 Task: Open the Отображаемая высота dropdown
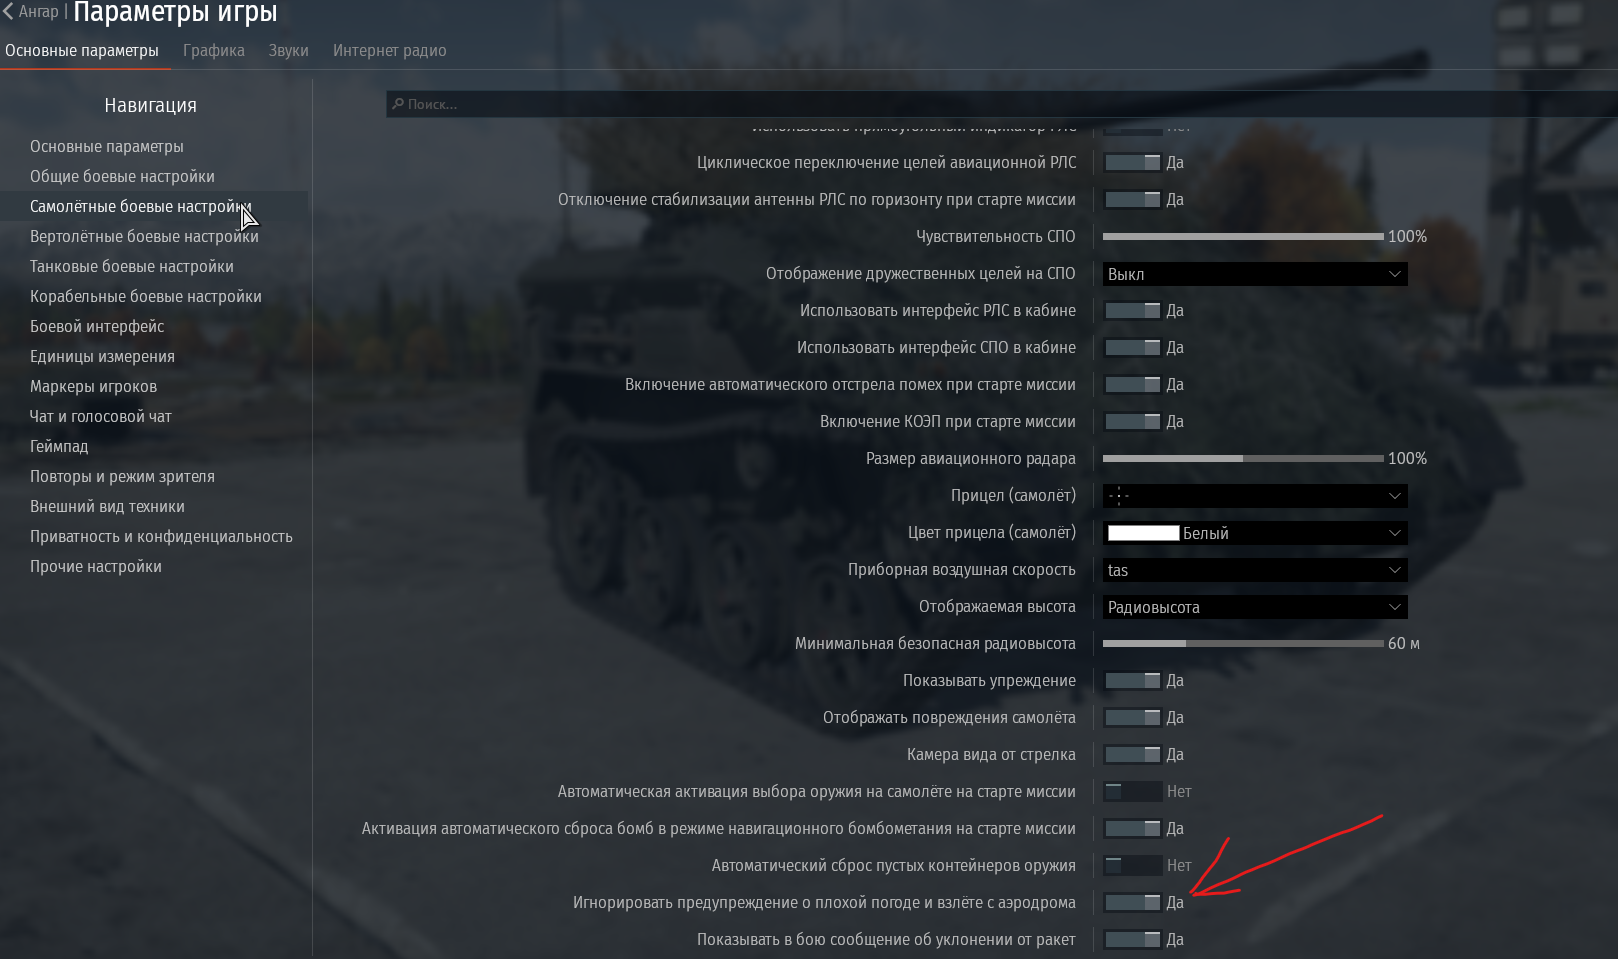(1255, 607)
